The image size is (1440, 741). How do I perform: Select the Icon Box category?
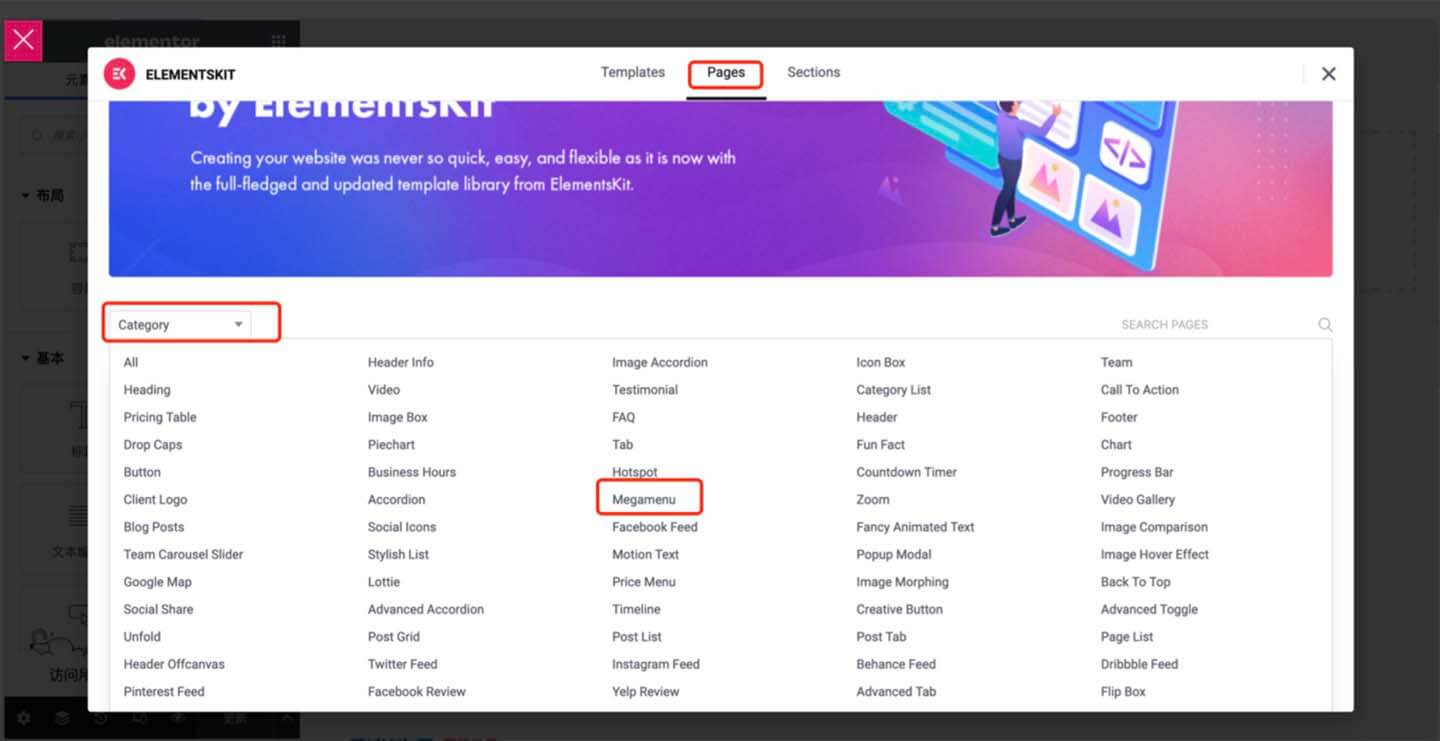click(x=881, y=362)
